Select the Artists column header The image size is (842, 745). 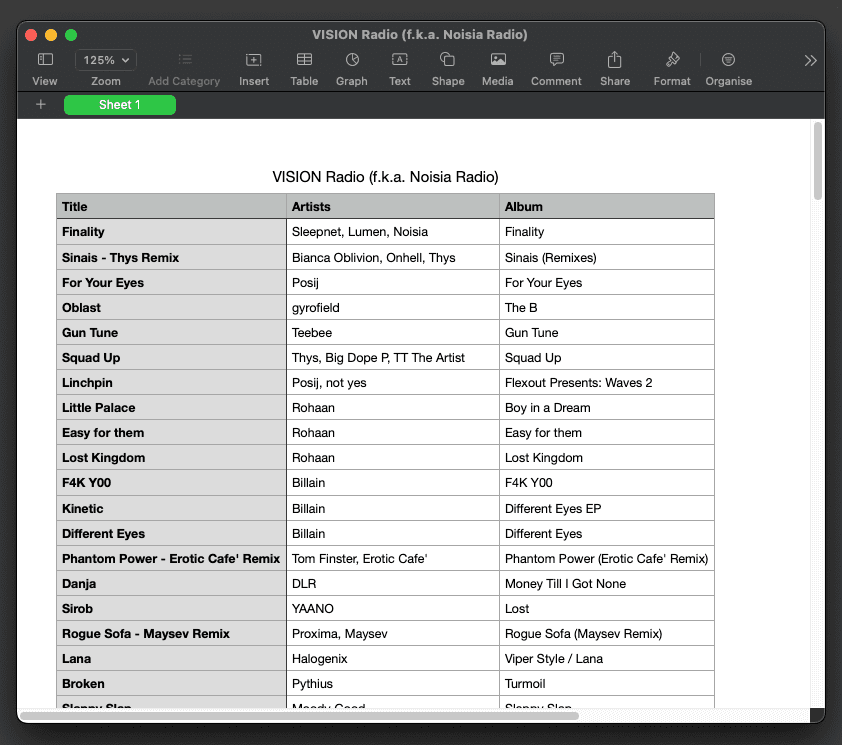tap(393, 206)
